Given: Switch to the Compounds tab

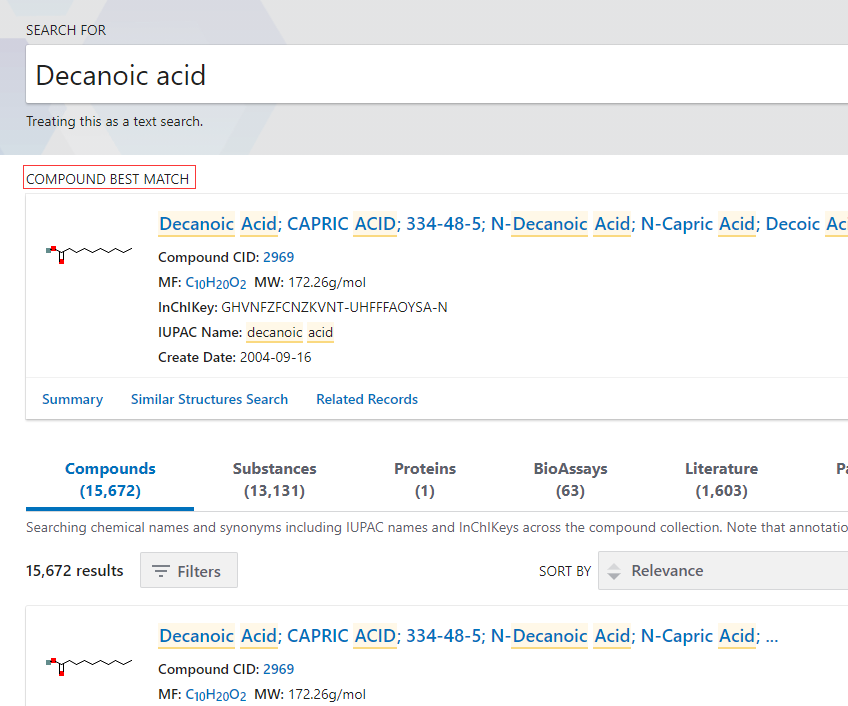Looking at the screenshot, I should pyautogui.click(x=110, y=479).
